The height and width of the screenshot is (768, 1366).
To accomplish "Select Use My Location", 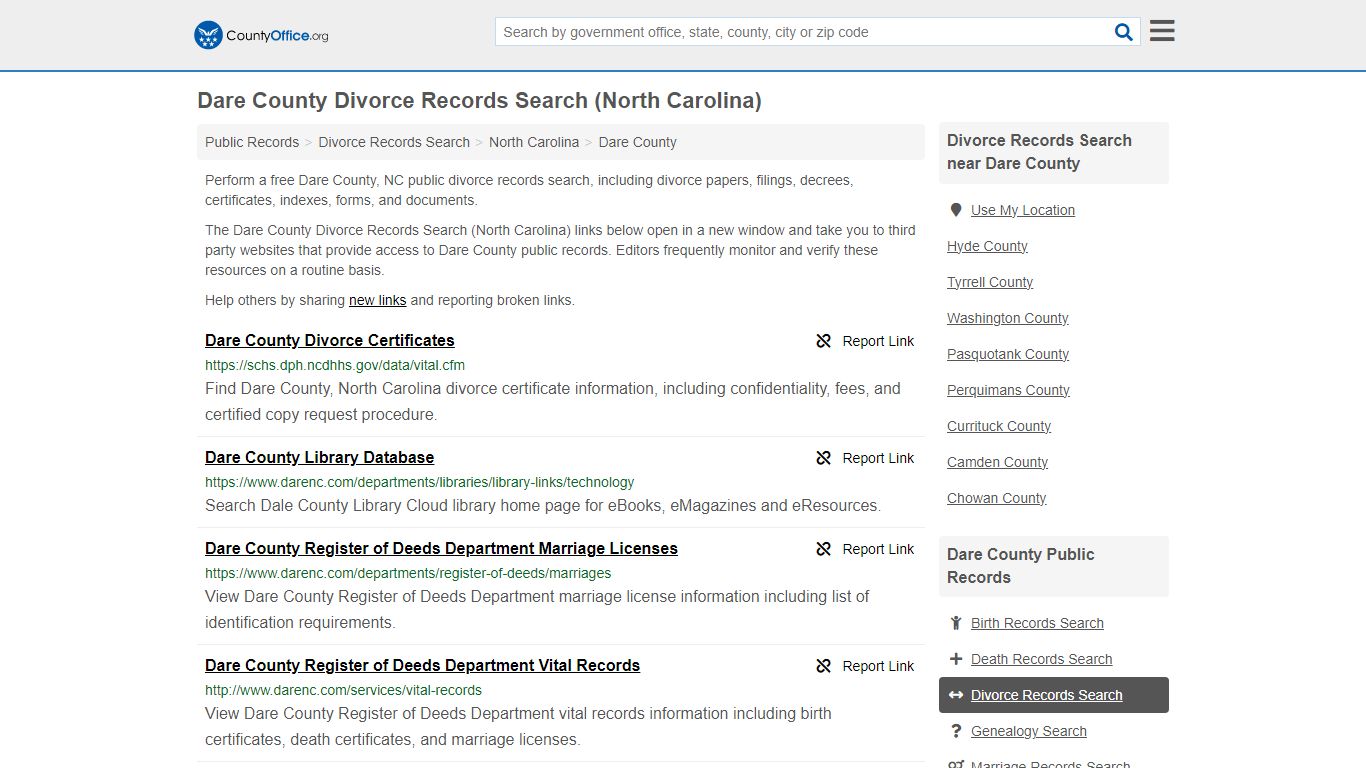I will (x=1023, y=210).
